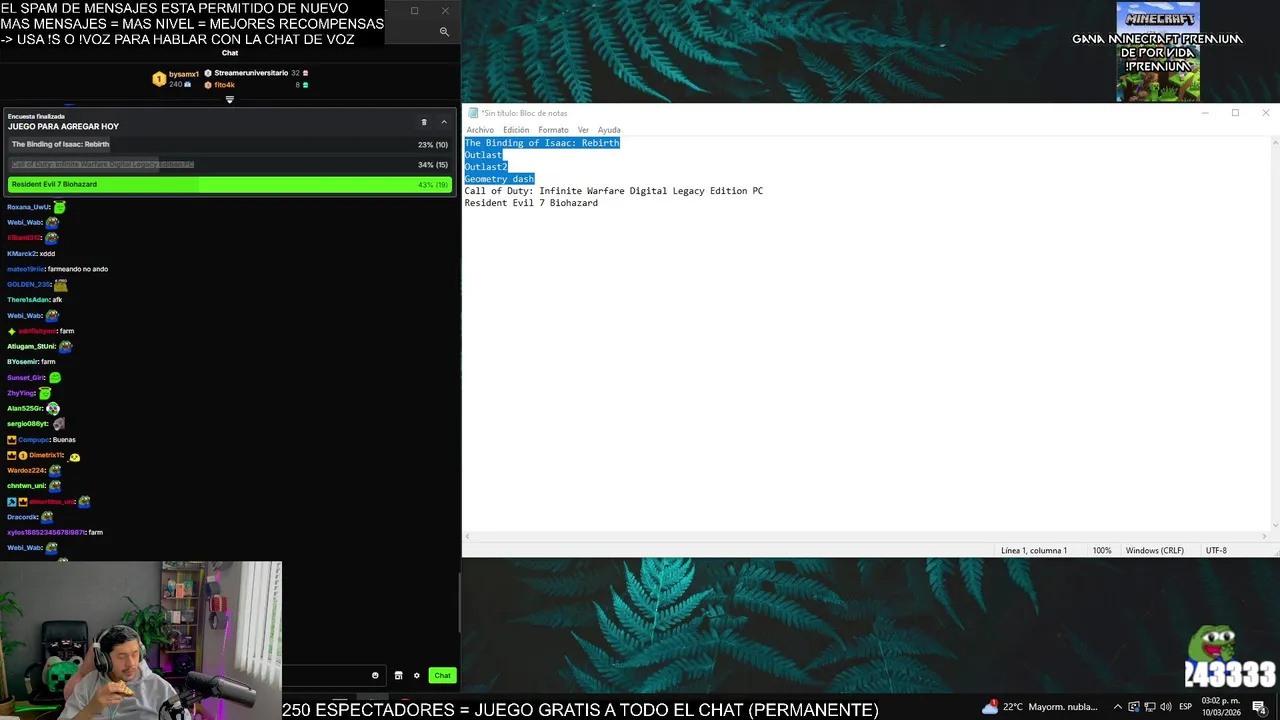Select Call of Duty poll result bar
The height and width of the screenshot is (720, 1280).
[230, 164]
